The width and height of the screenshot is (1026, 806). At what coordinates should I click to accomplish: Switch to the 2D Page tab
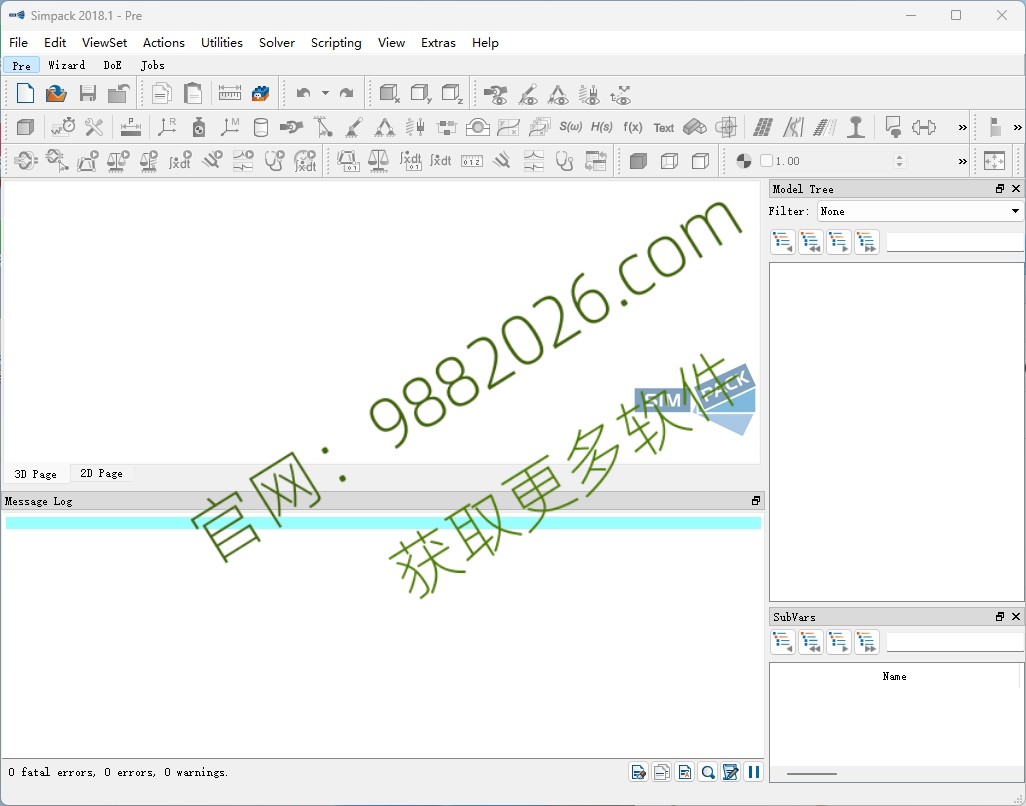(x=101, y=474)
